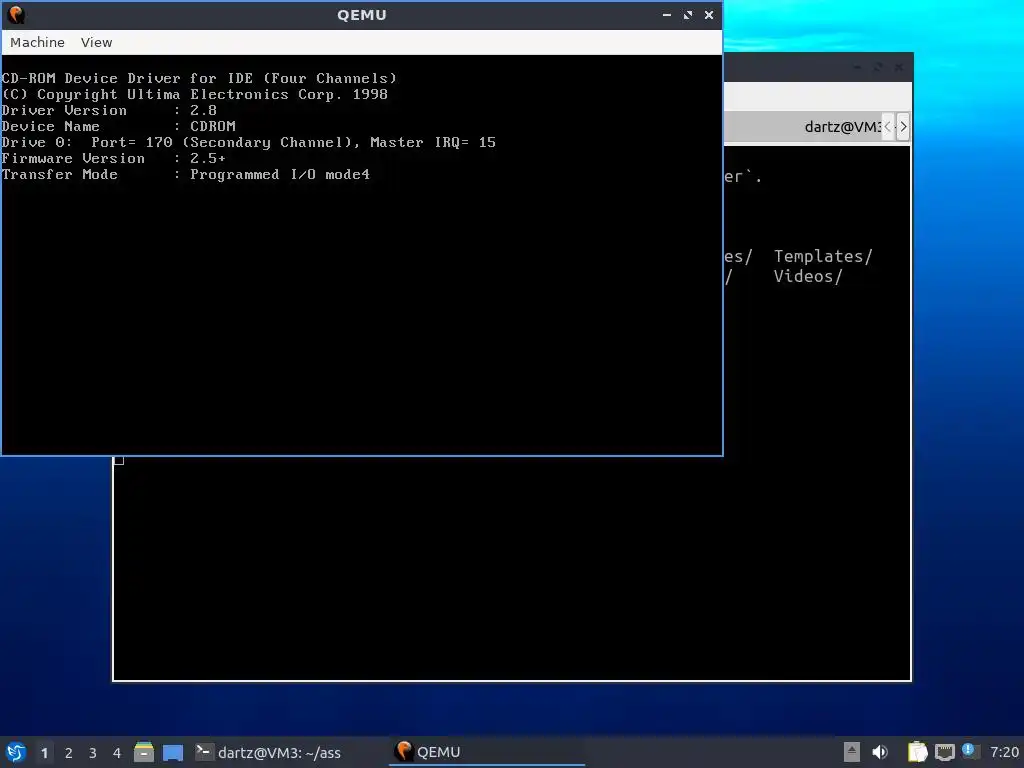
Task: Minimize the QEMU window
Action: click(x=667, y=14)
